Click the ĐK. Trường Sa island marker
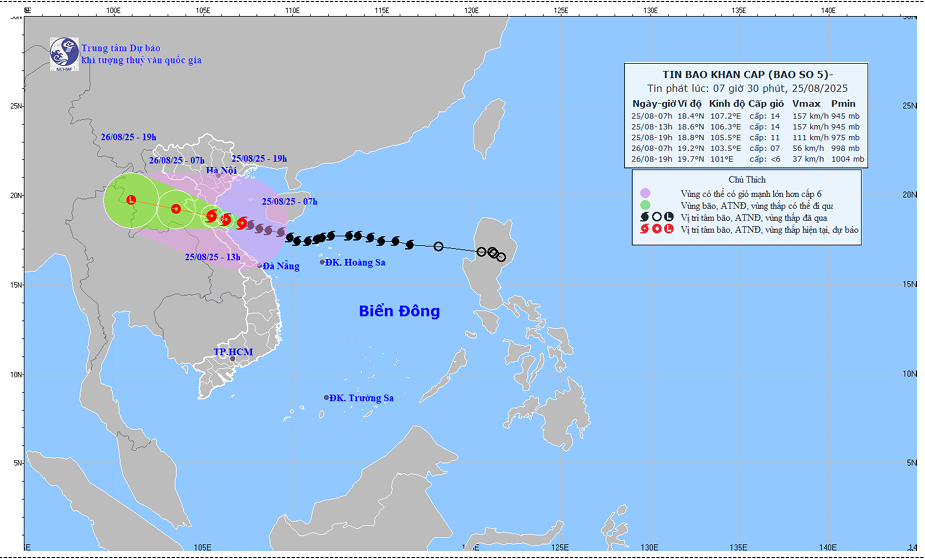Image resolution: width=925 pixels, height=559 pixels. [326, 398]
